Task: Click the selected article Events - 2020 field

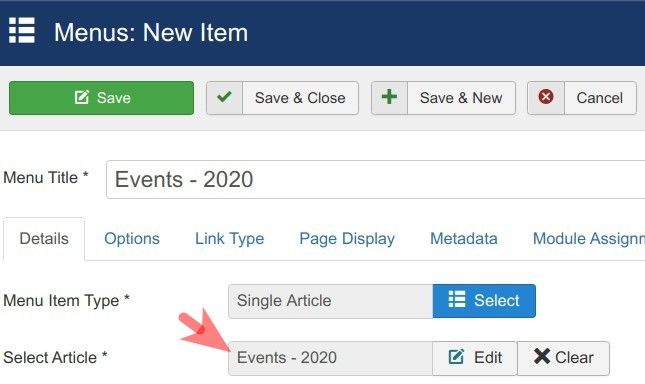Action: (330, 358)
